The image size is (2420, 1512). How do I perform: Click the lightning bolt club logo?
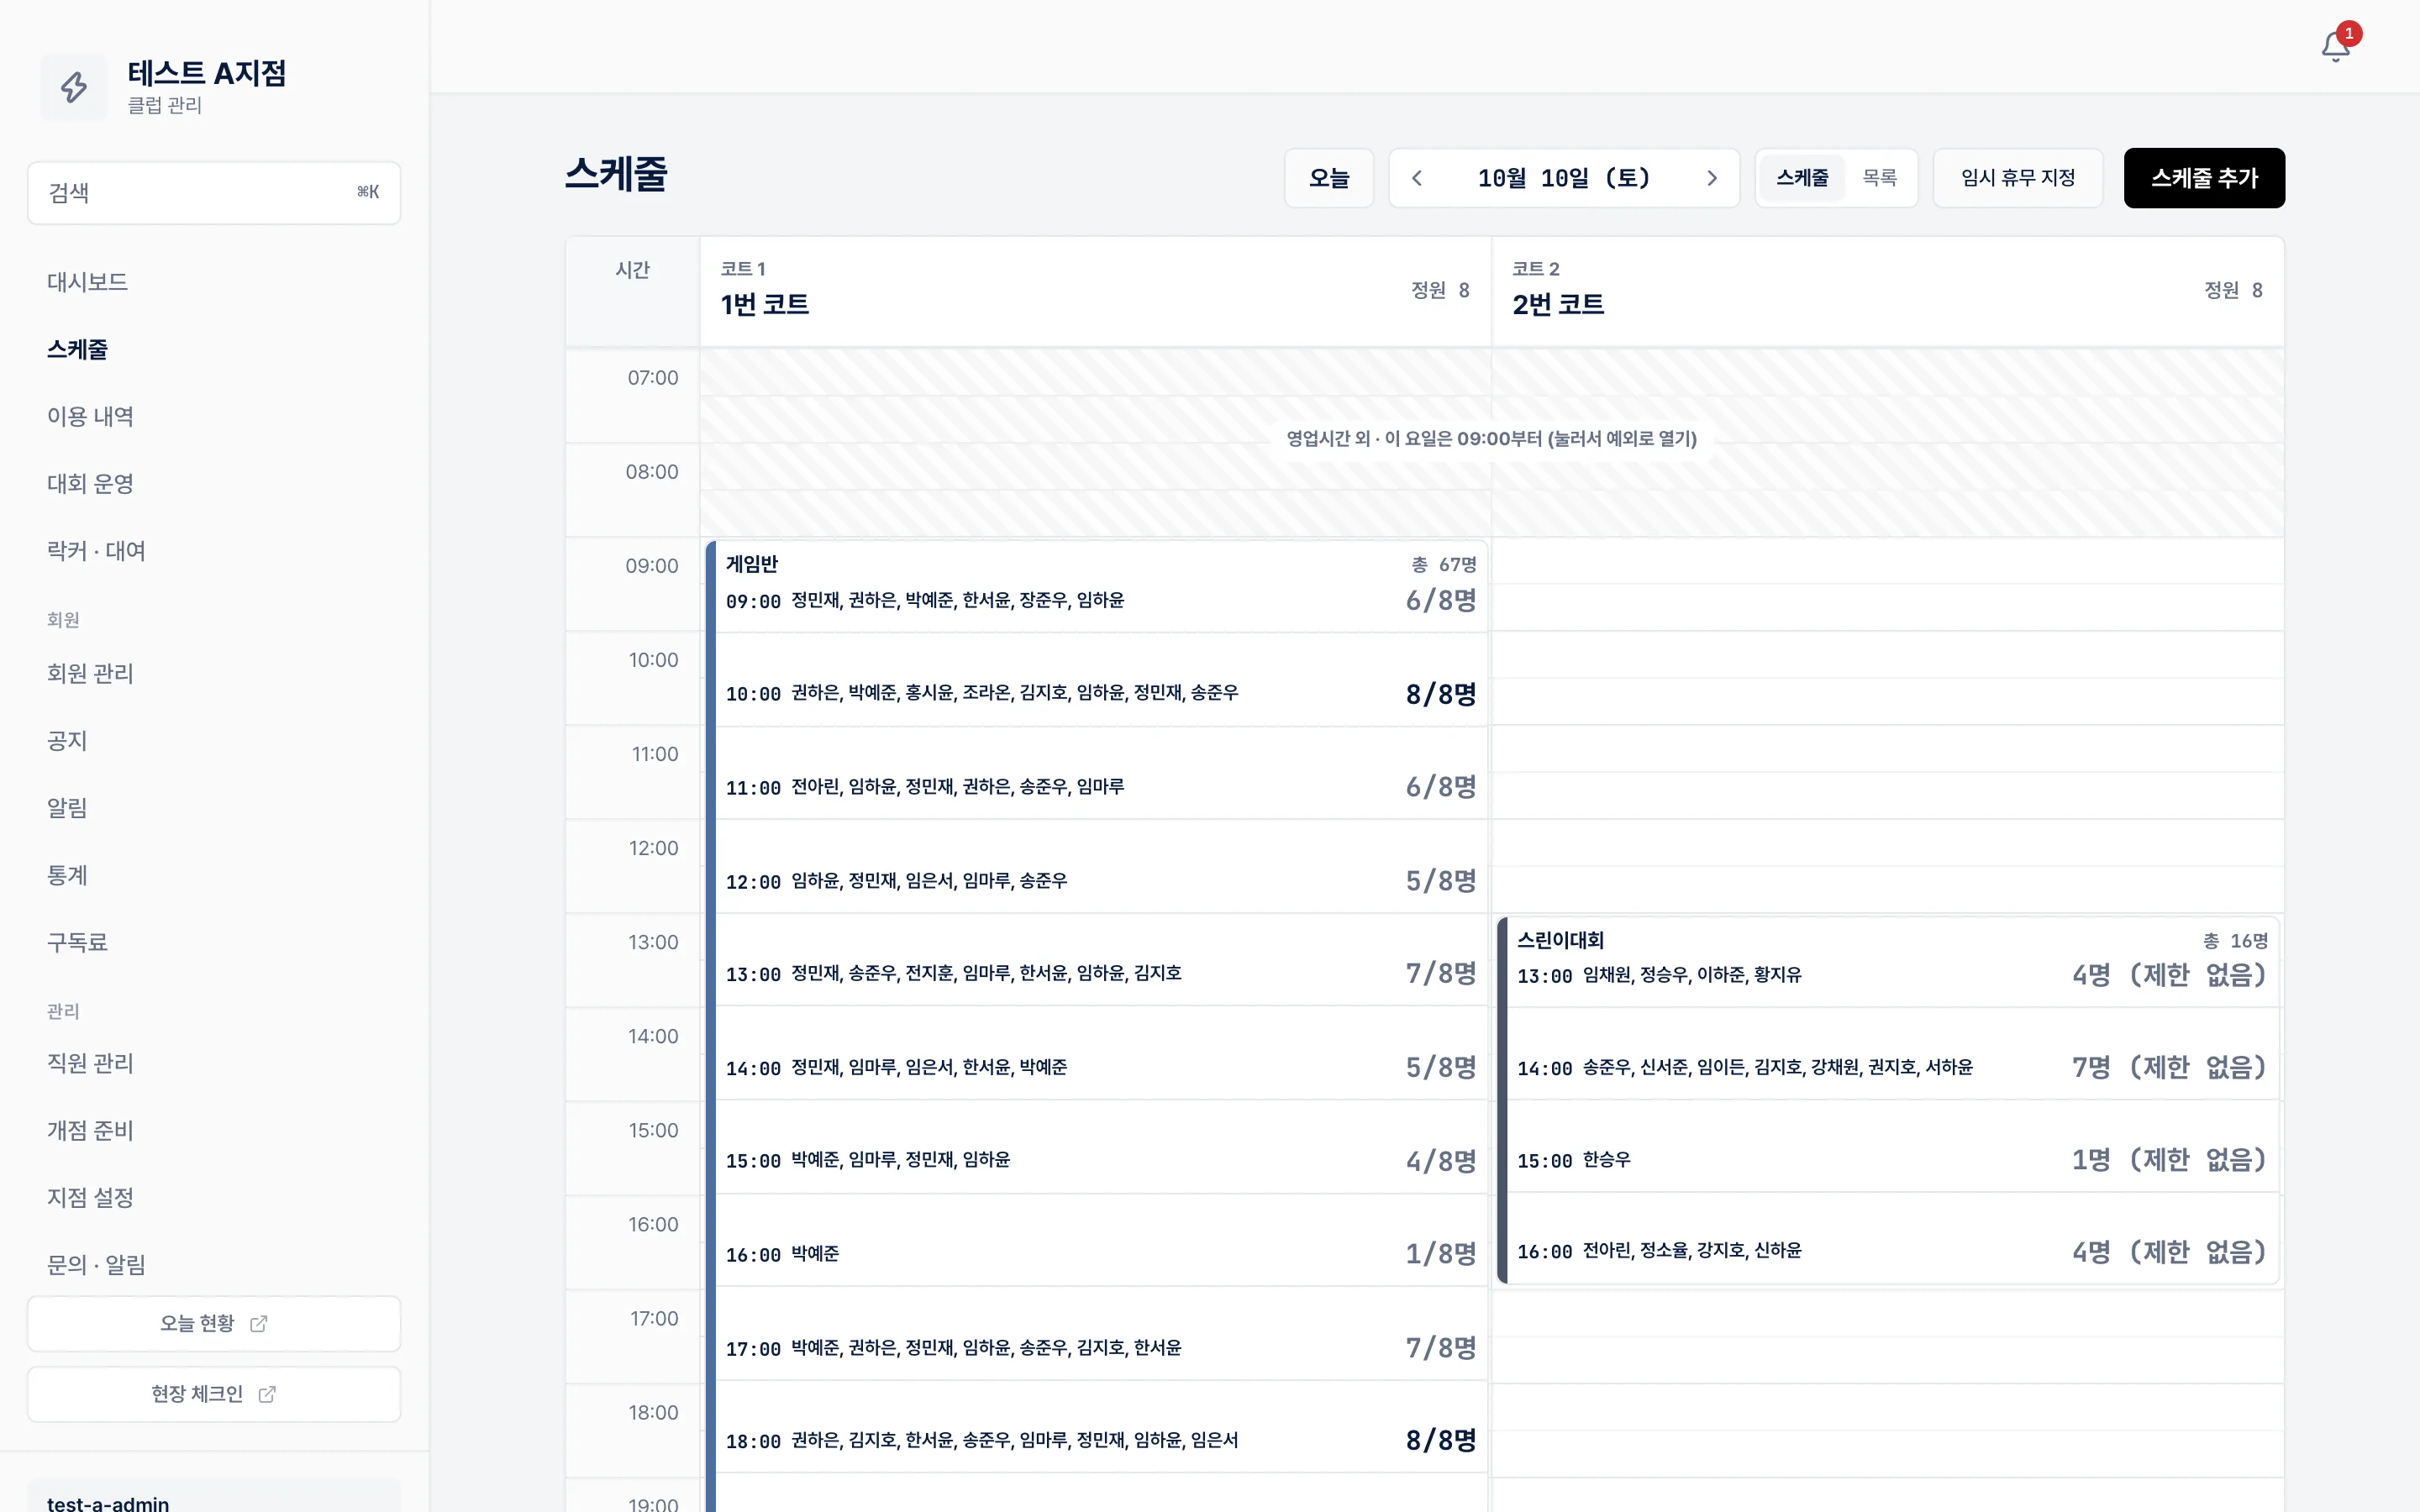click(x=74, y=87)
